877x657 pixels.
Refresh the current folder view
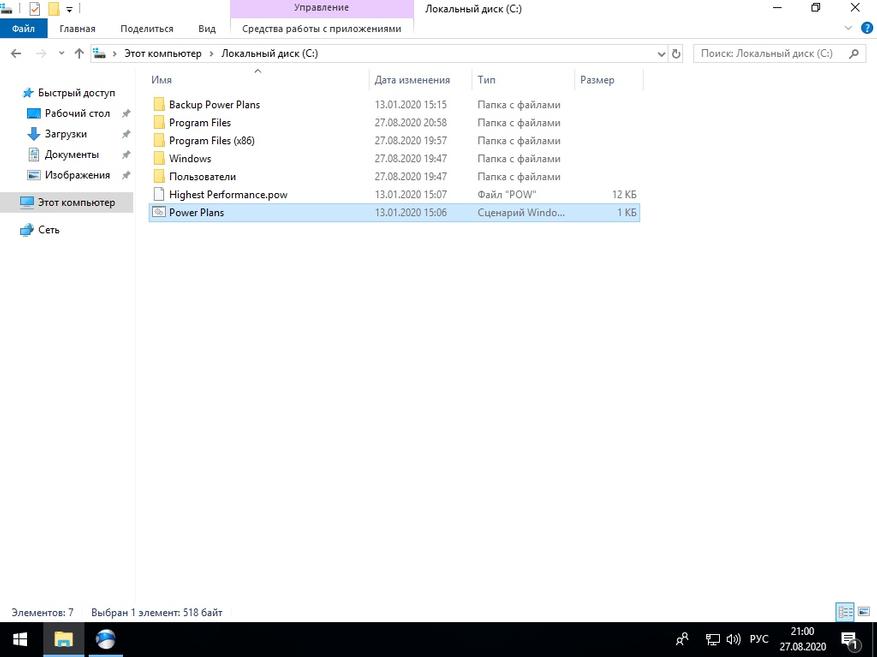coord(676,54)
